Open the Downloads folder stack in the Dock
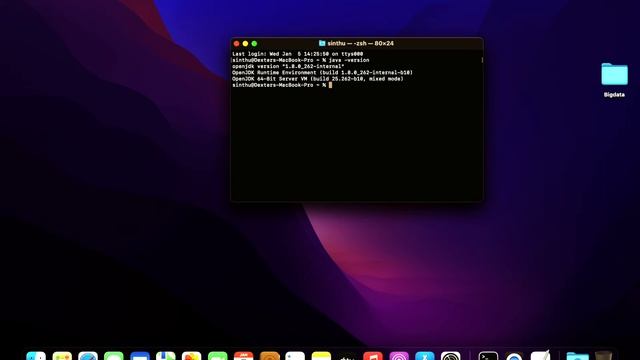 [578, 356]
